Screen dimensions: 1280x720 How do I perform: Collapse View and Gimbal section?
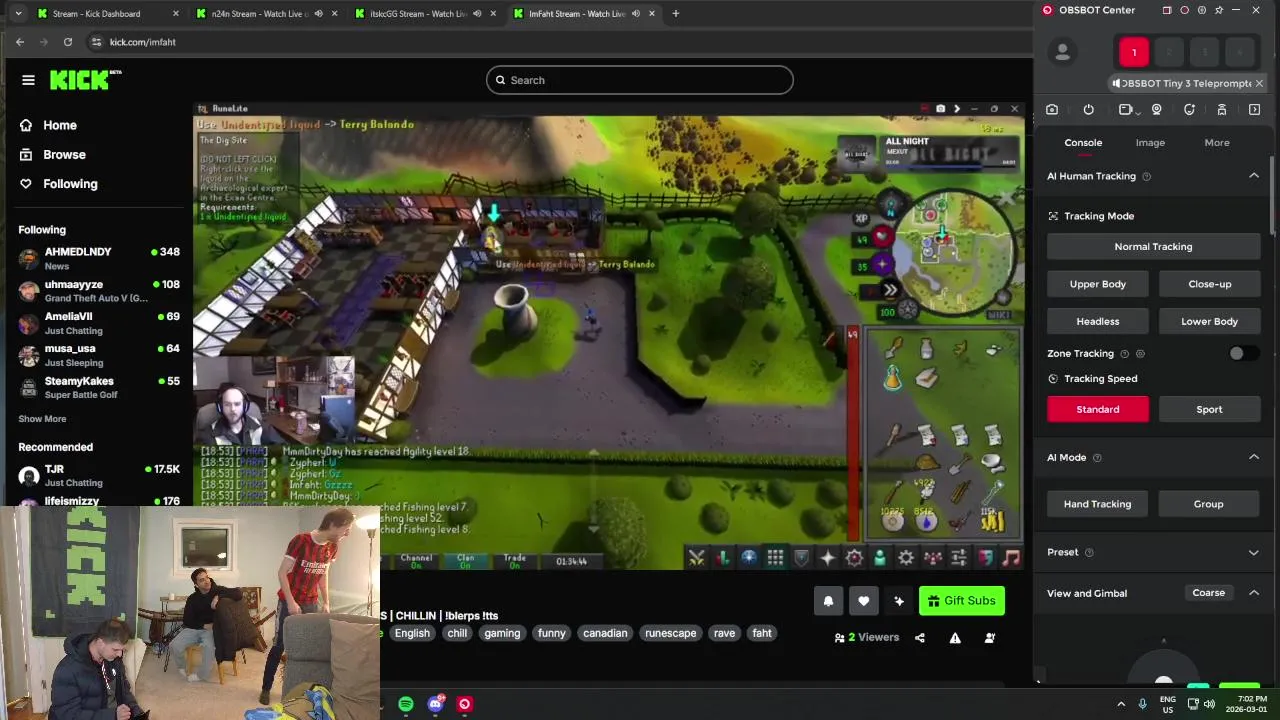click(x=1254, y=593)
